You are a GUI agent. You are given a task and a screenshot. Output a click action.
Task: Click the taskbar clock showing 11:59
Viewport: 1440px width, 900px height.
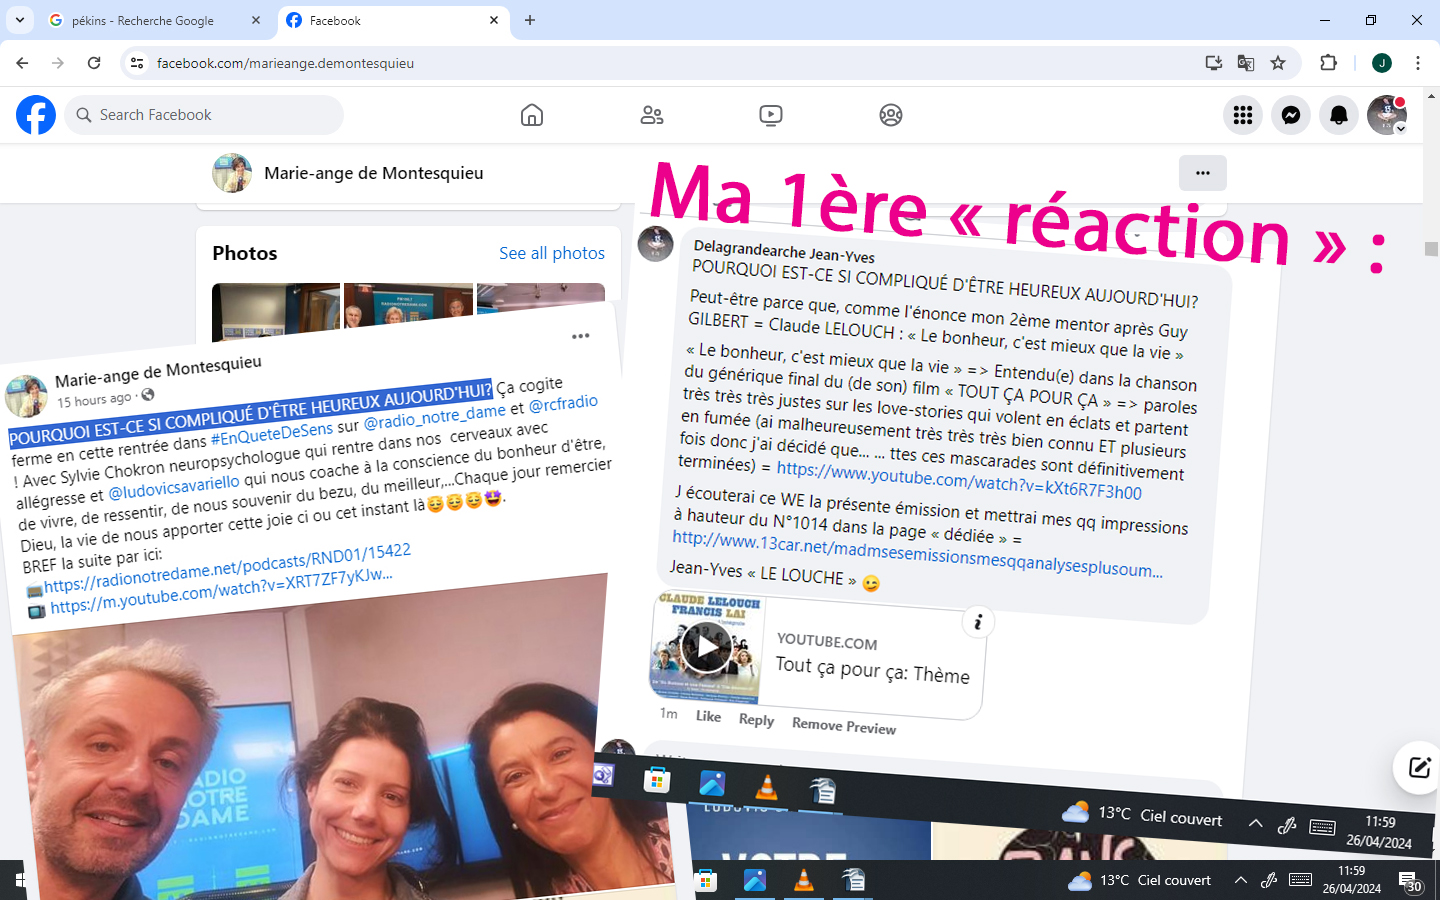[x=1352, y=880]
